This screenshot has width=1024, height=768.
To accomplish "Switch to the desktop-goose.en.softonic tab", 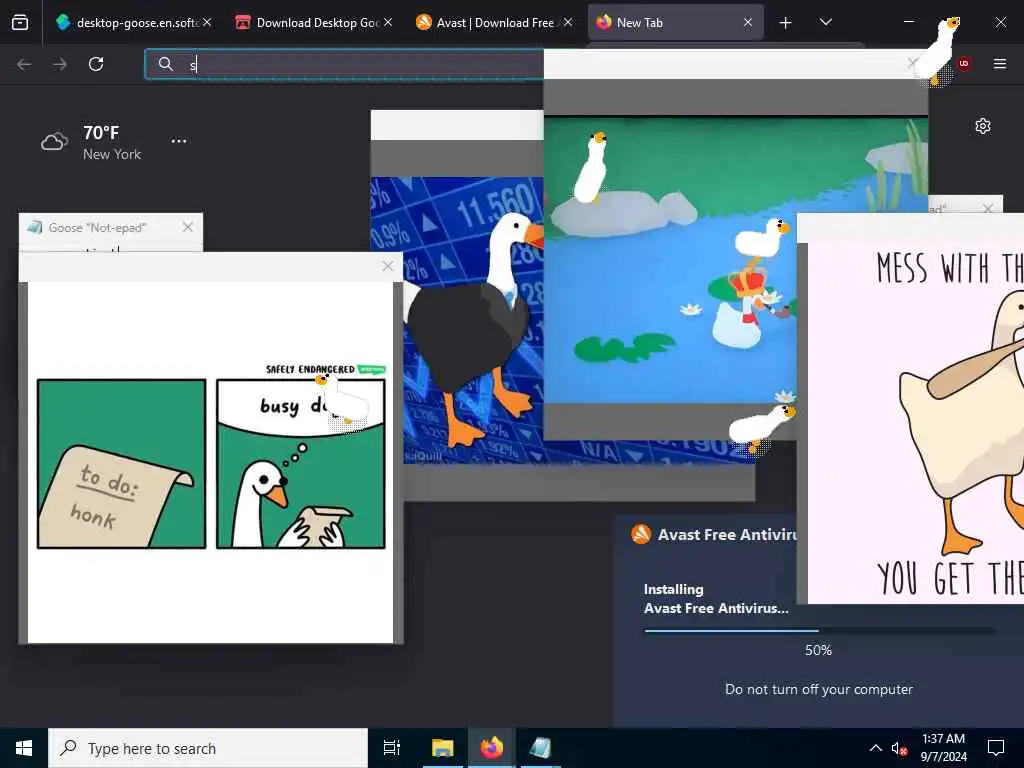I will 134,23.
